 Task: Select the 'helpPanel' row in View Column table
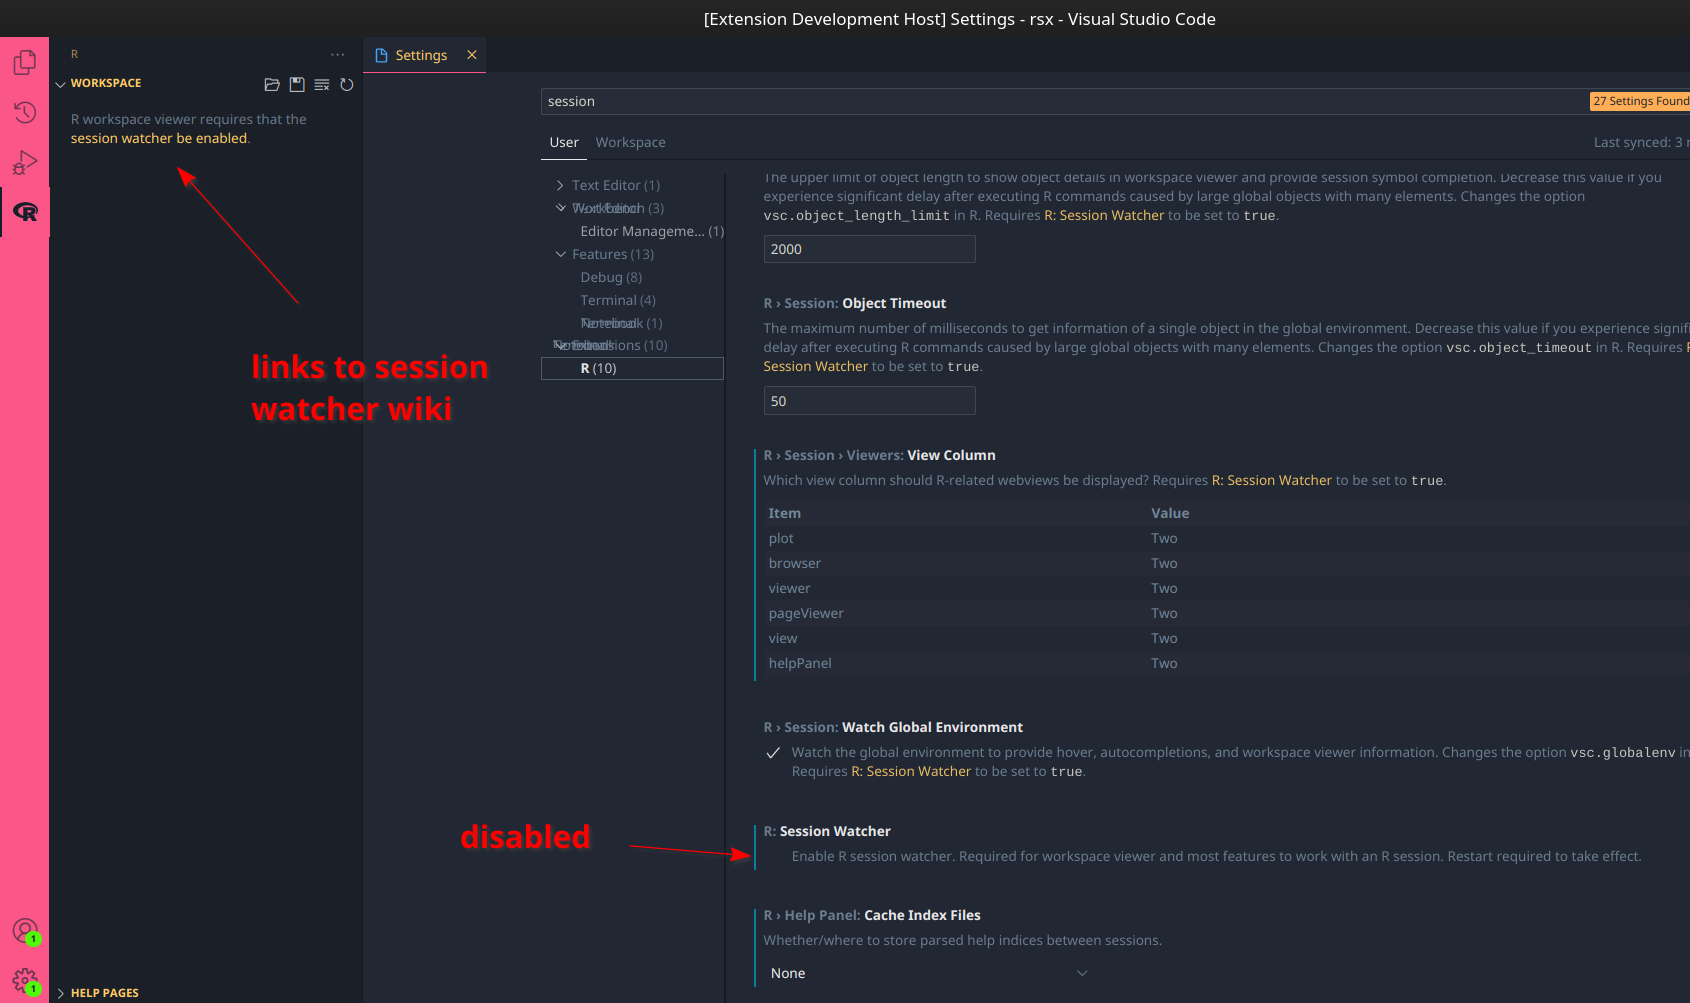pos(1226,663)
